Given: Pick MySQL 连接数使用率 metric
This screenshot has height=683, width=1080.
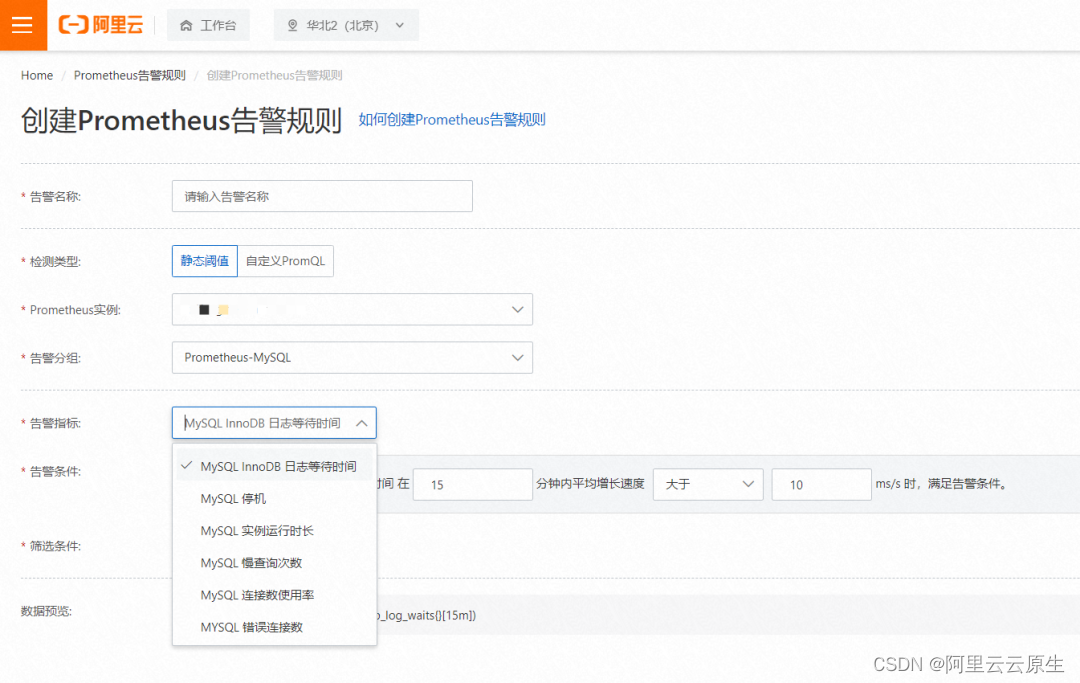Looking at the screenshot, I should pos(274,595).
